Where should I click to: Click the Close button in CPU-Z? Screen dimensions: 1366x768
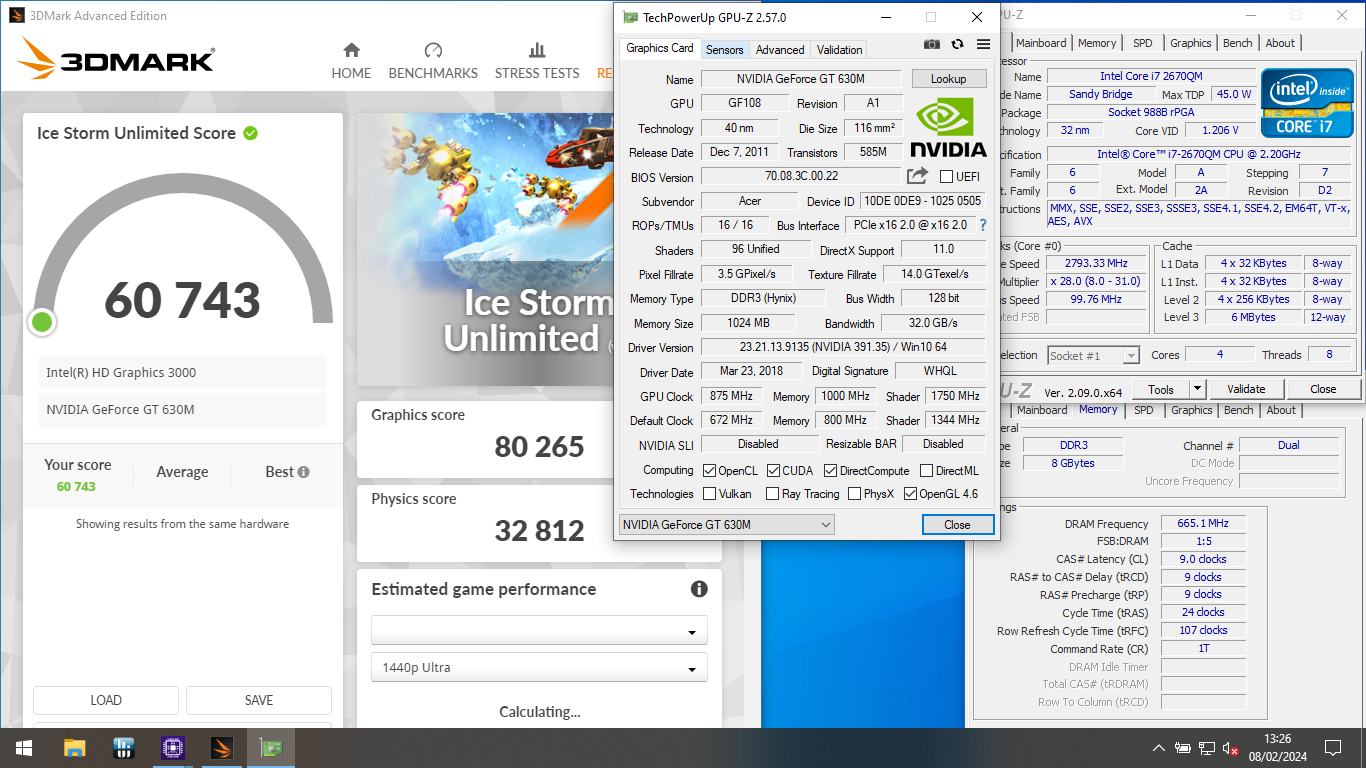coord(1323,389)
